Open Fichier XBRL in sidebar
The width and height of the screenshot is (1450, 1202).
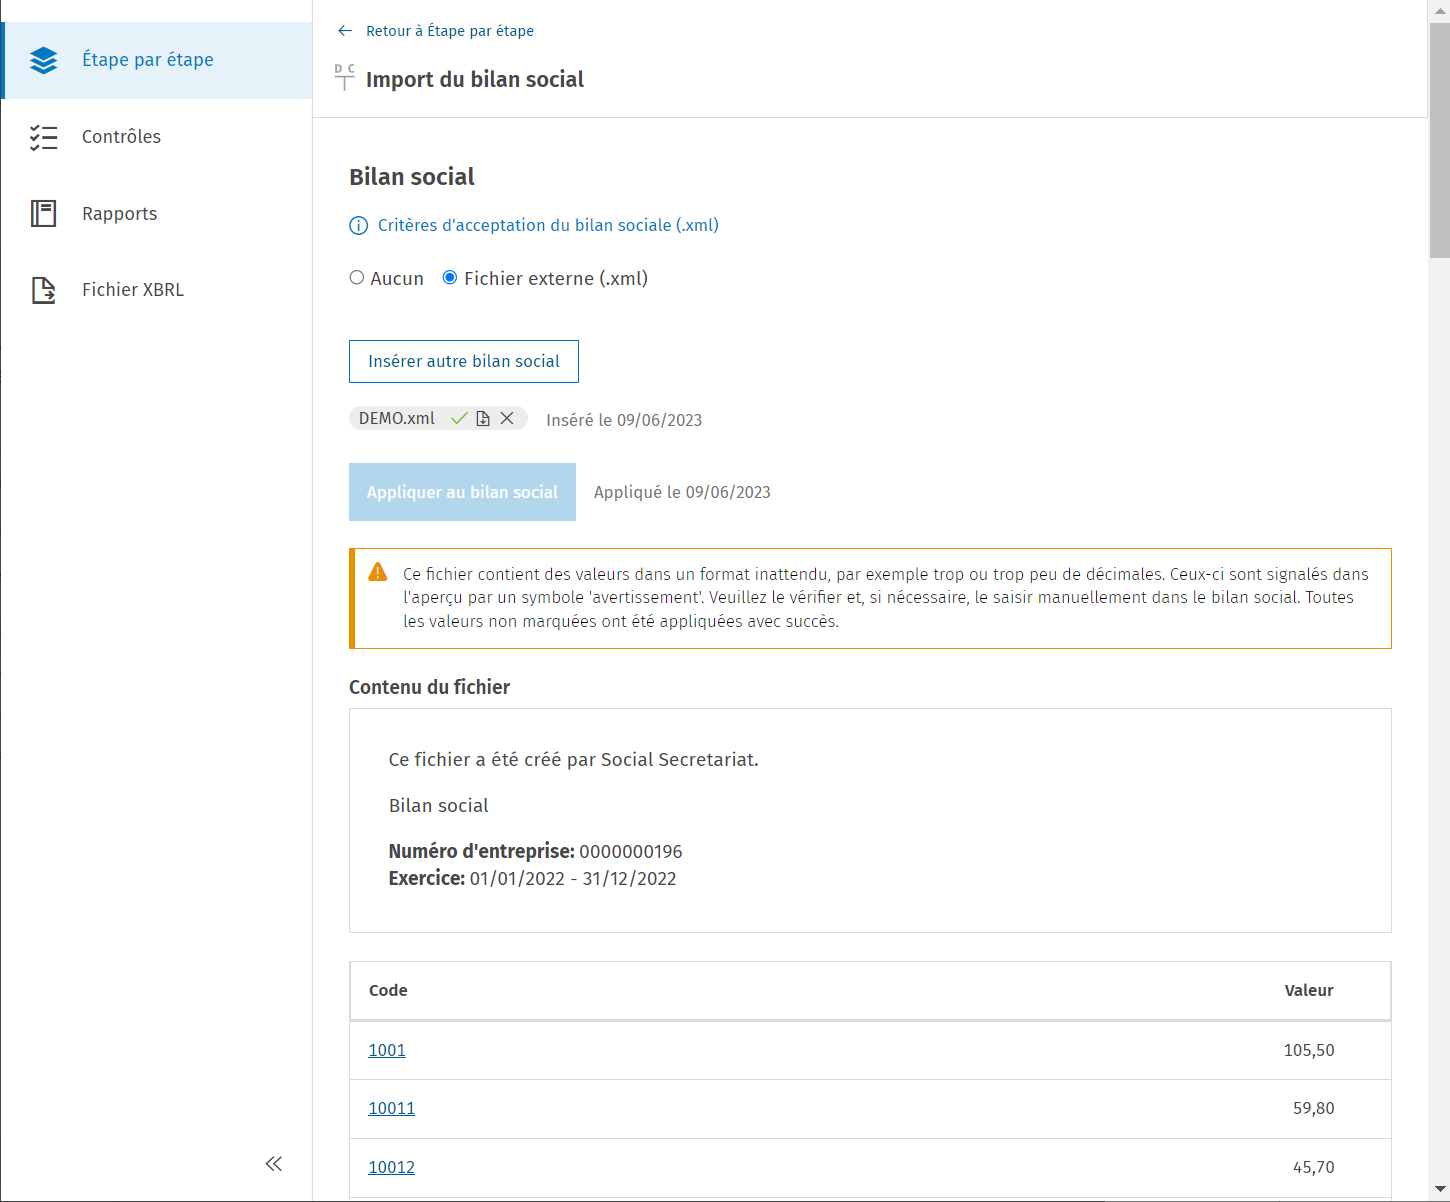156,290
